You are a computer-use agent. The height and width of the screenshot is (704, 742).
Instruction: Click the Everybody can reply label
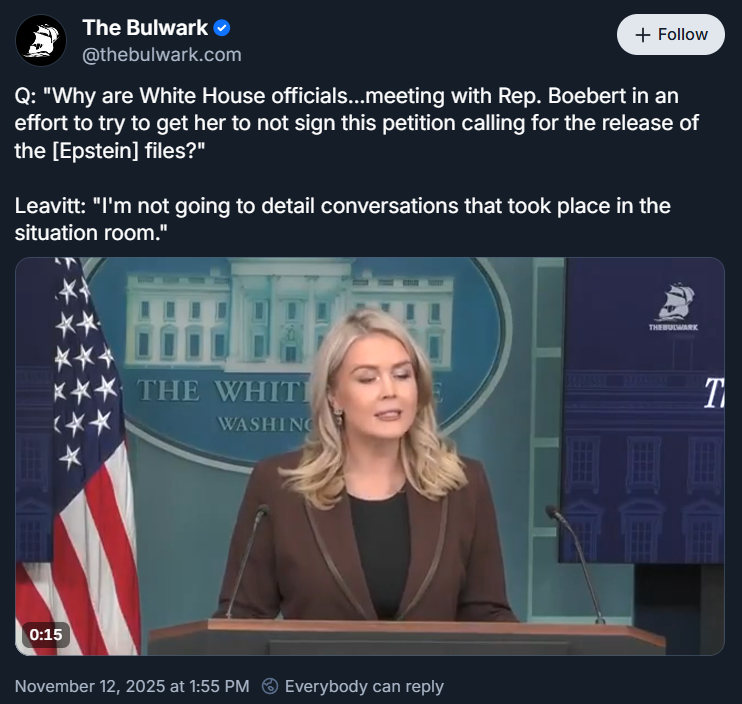pos(364,686)
